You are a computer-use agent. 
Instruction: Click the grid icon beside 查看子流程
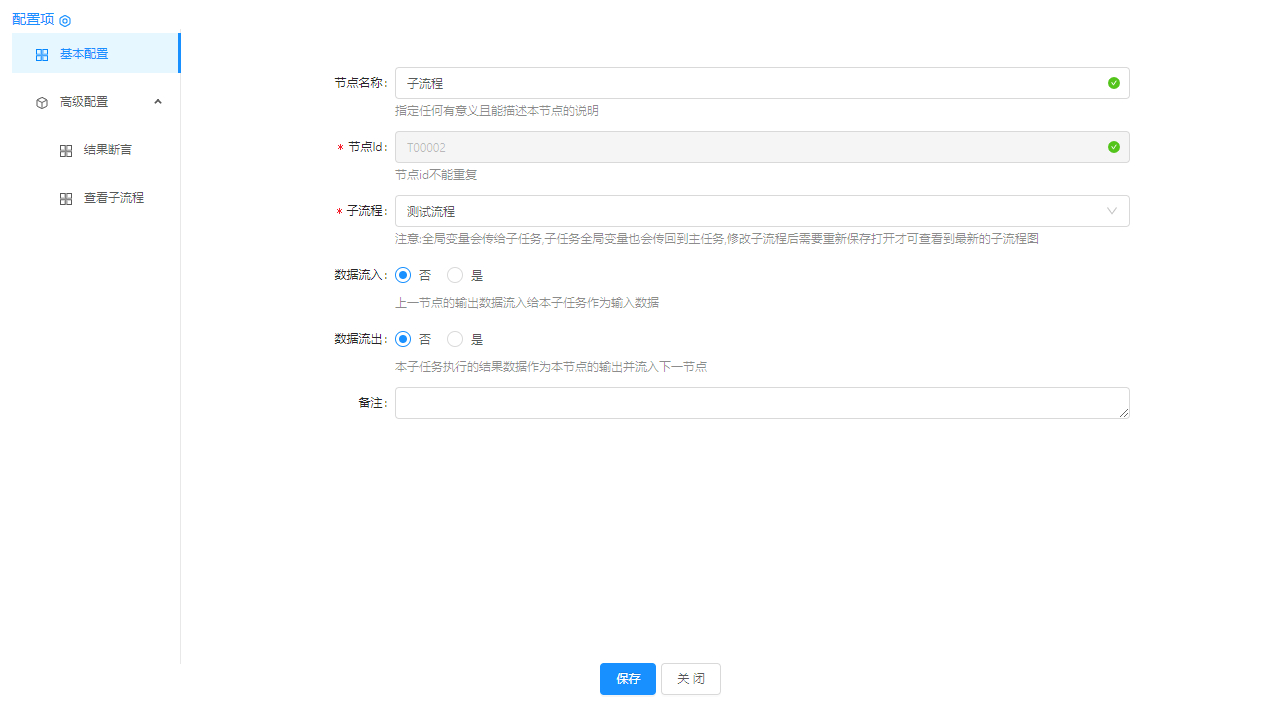tap(66, 199)
